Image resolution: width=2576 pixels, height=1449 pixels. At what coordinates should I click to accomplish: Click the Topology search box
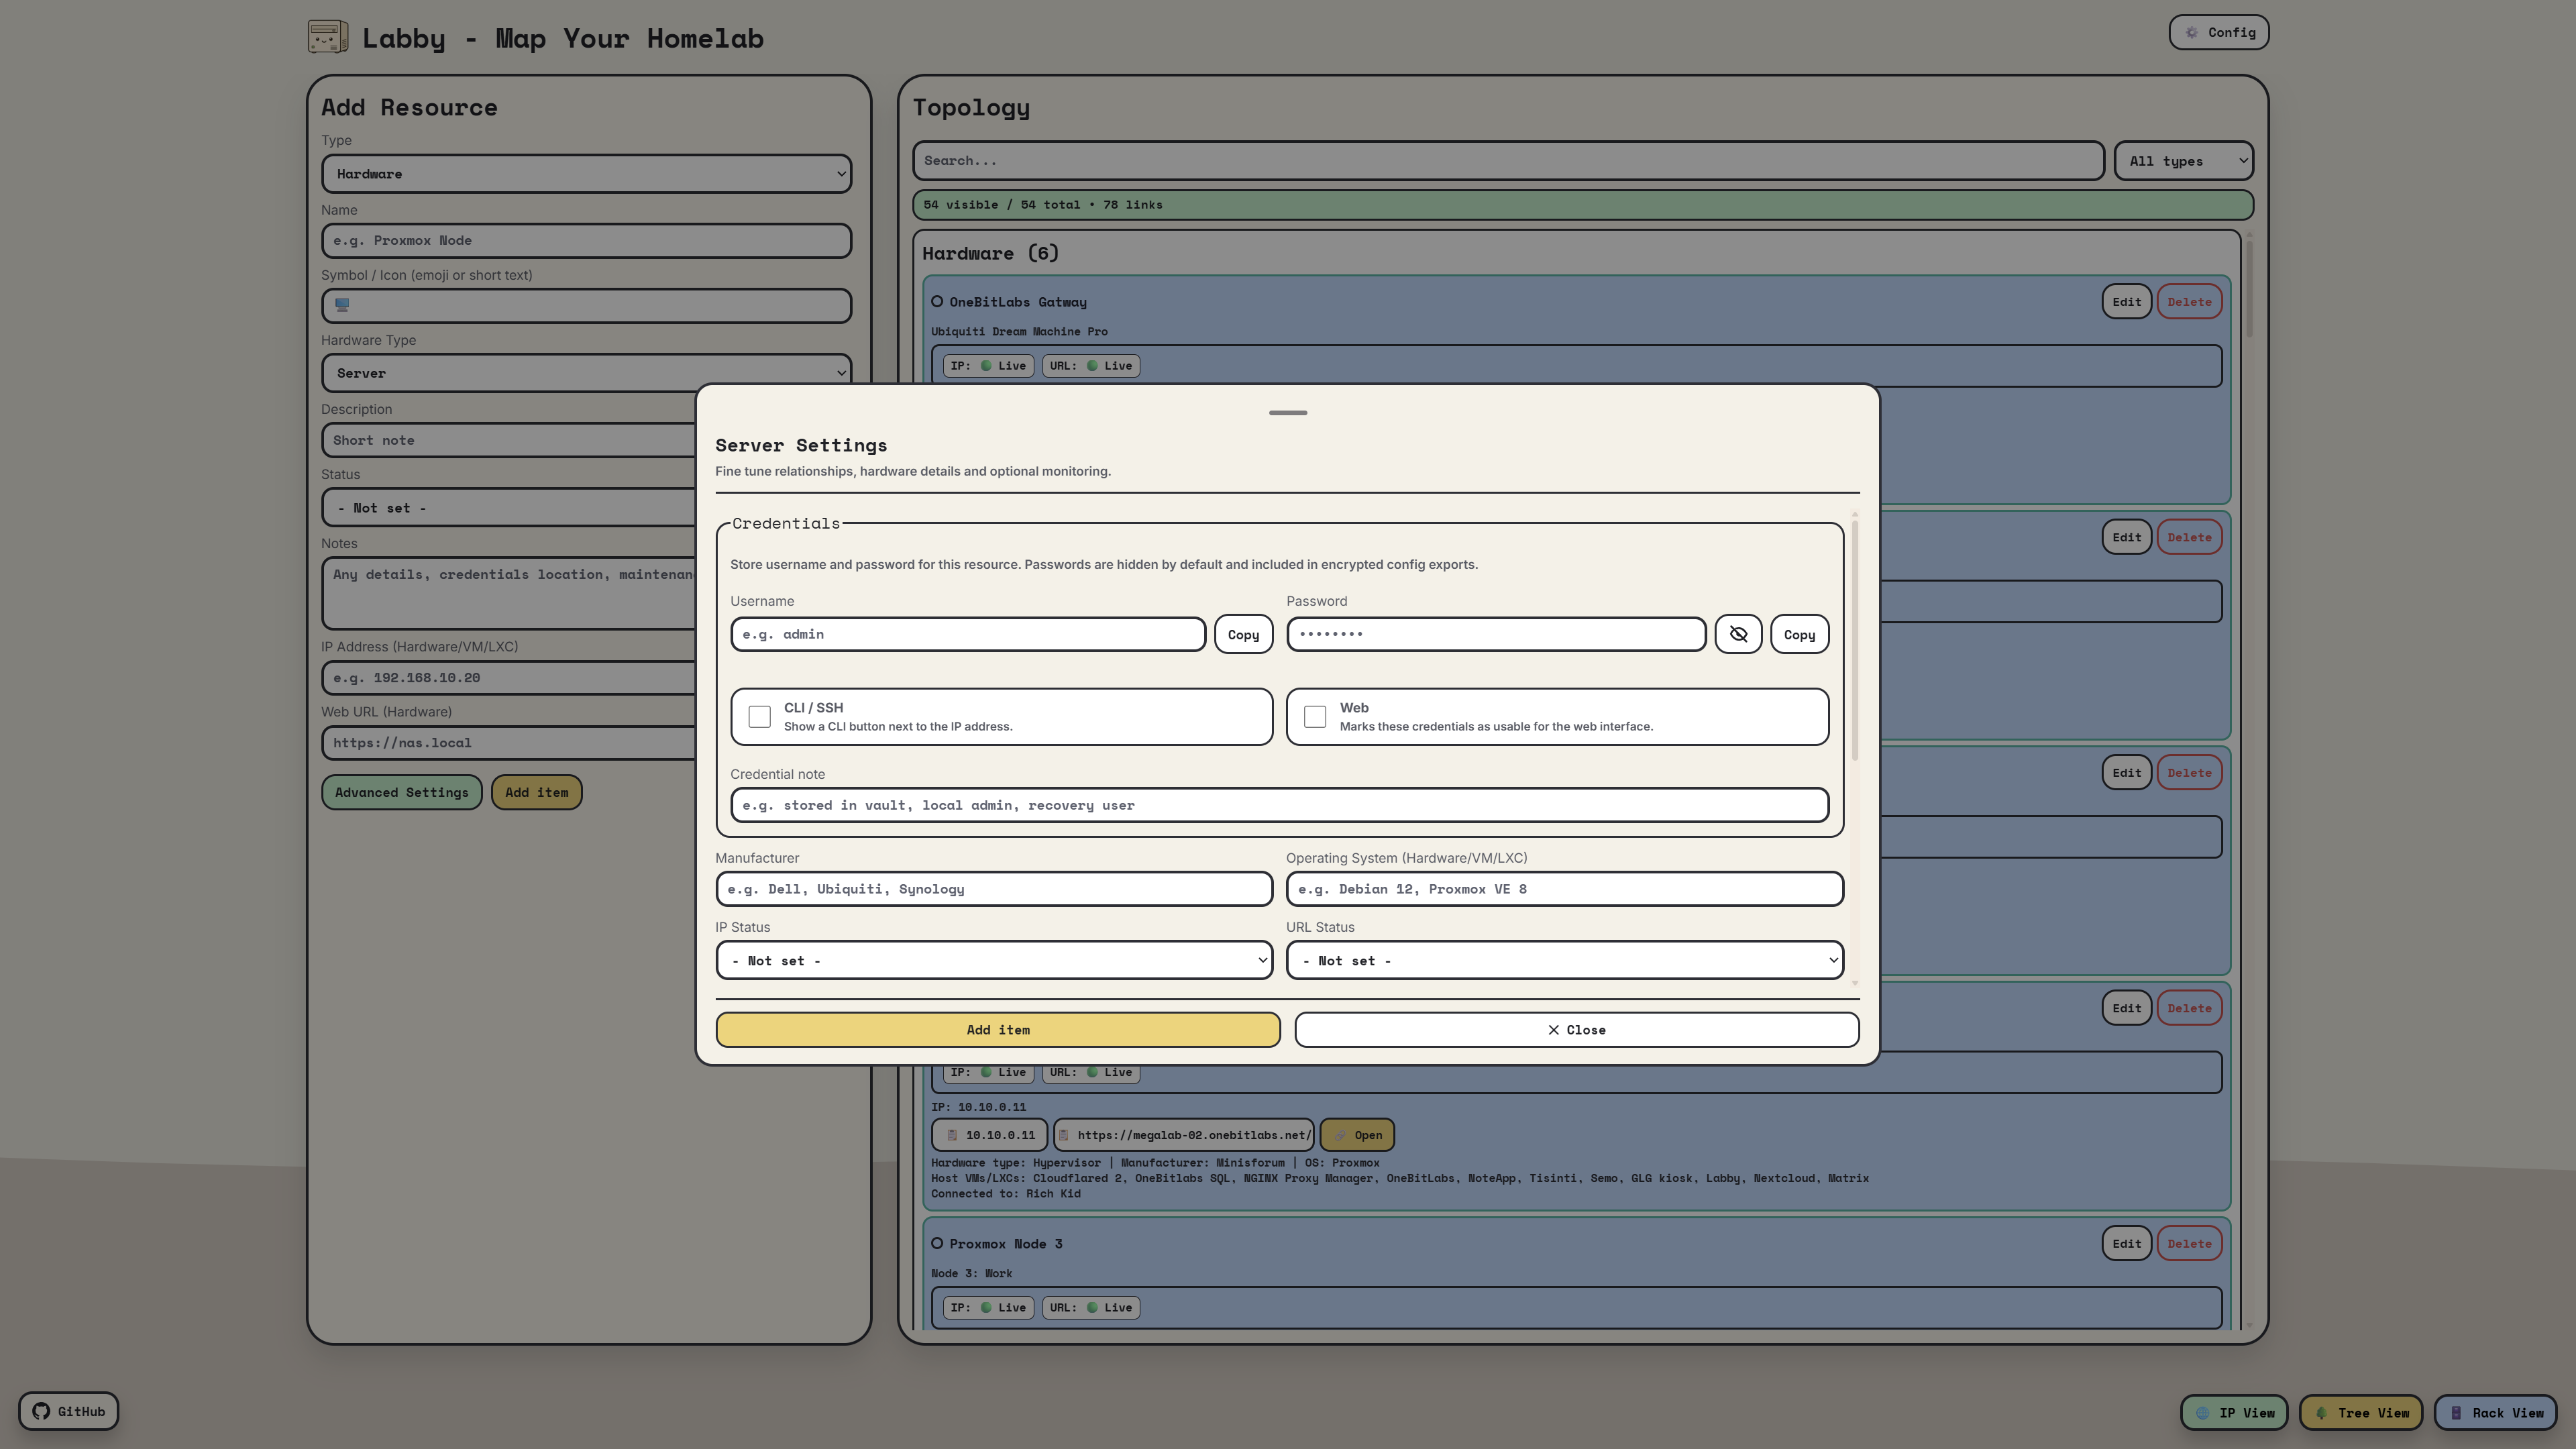pos(1508,160)
